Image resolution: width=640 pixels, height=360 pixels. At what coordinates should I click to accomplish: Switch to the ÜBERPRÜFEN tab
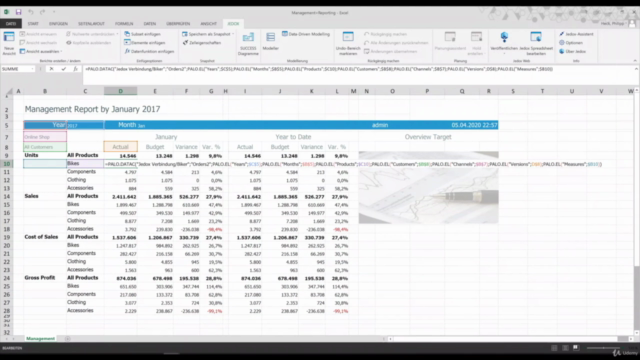pyautogui.click(x=178, y=24)
